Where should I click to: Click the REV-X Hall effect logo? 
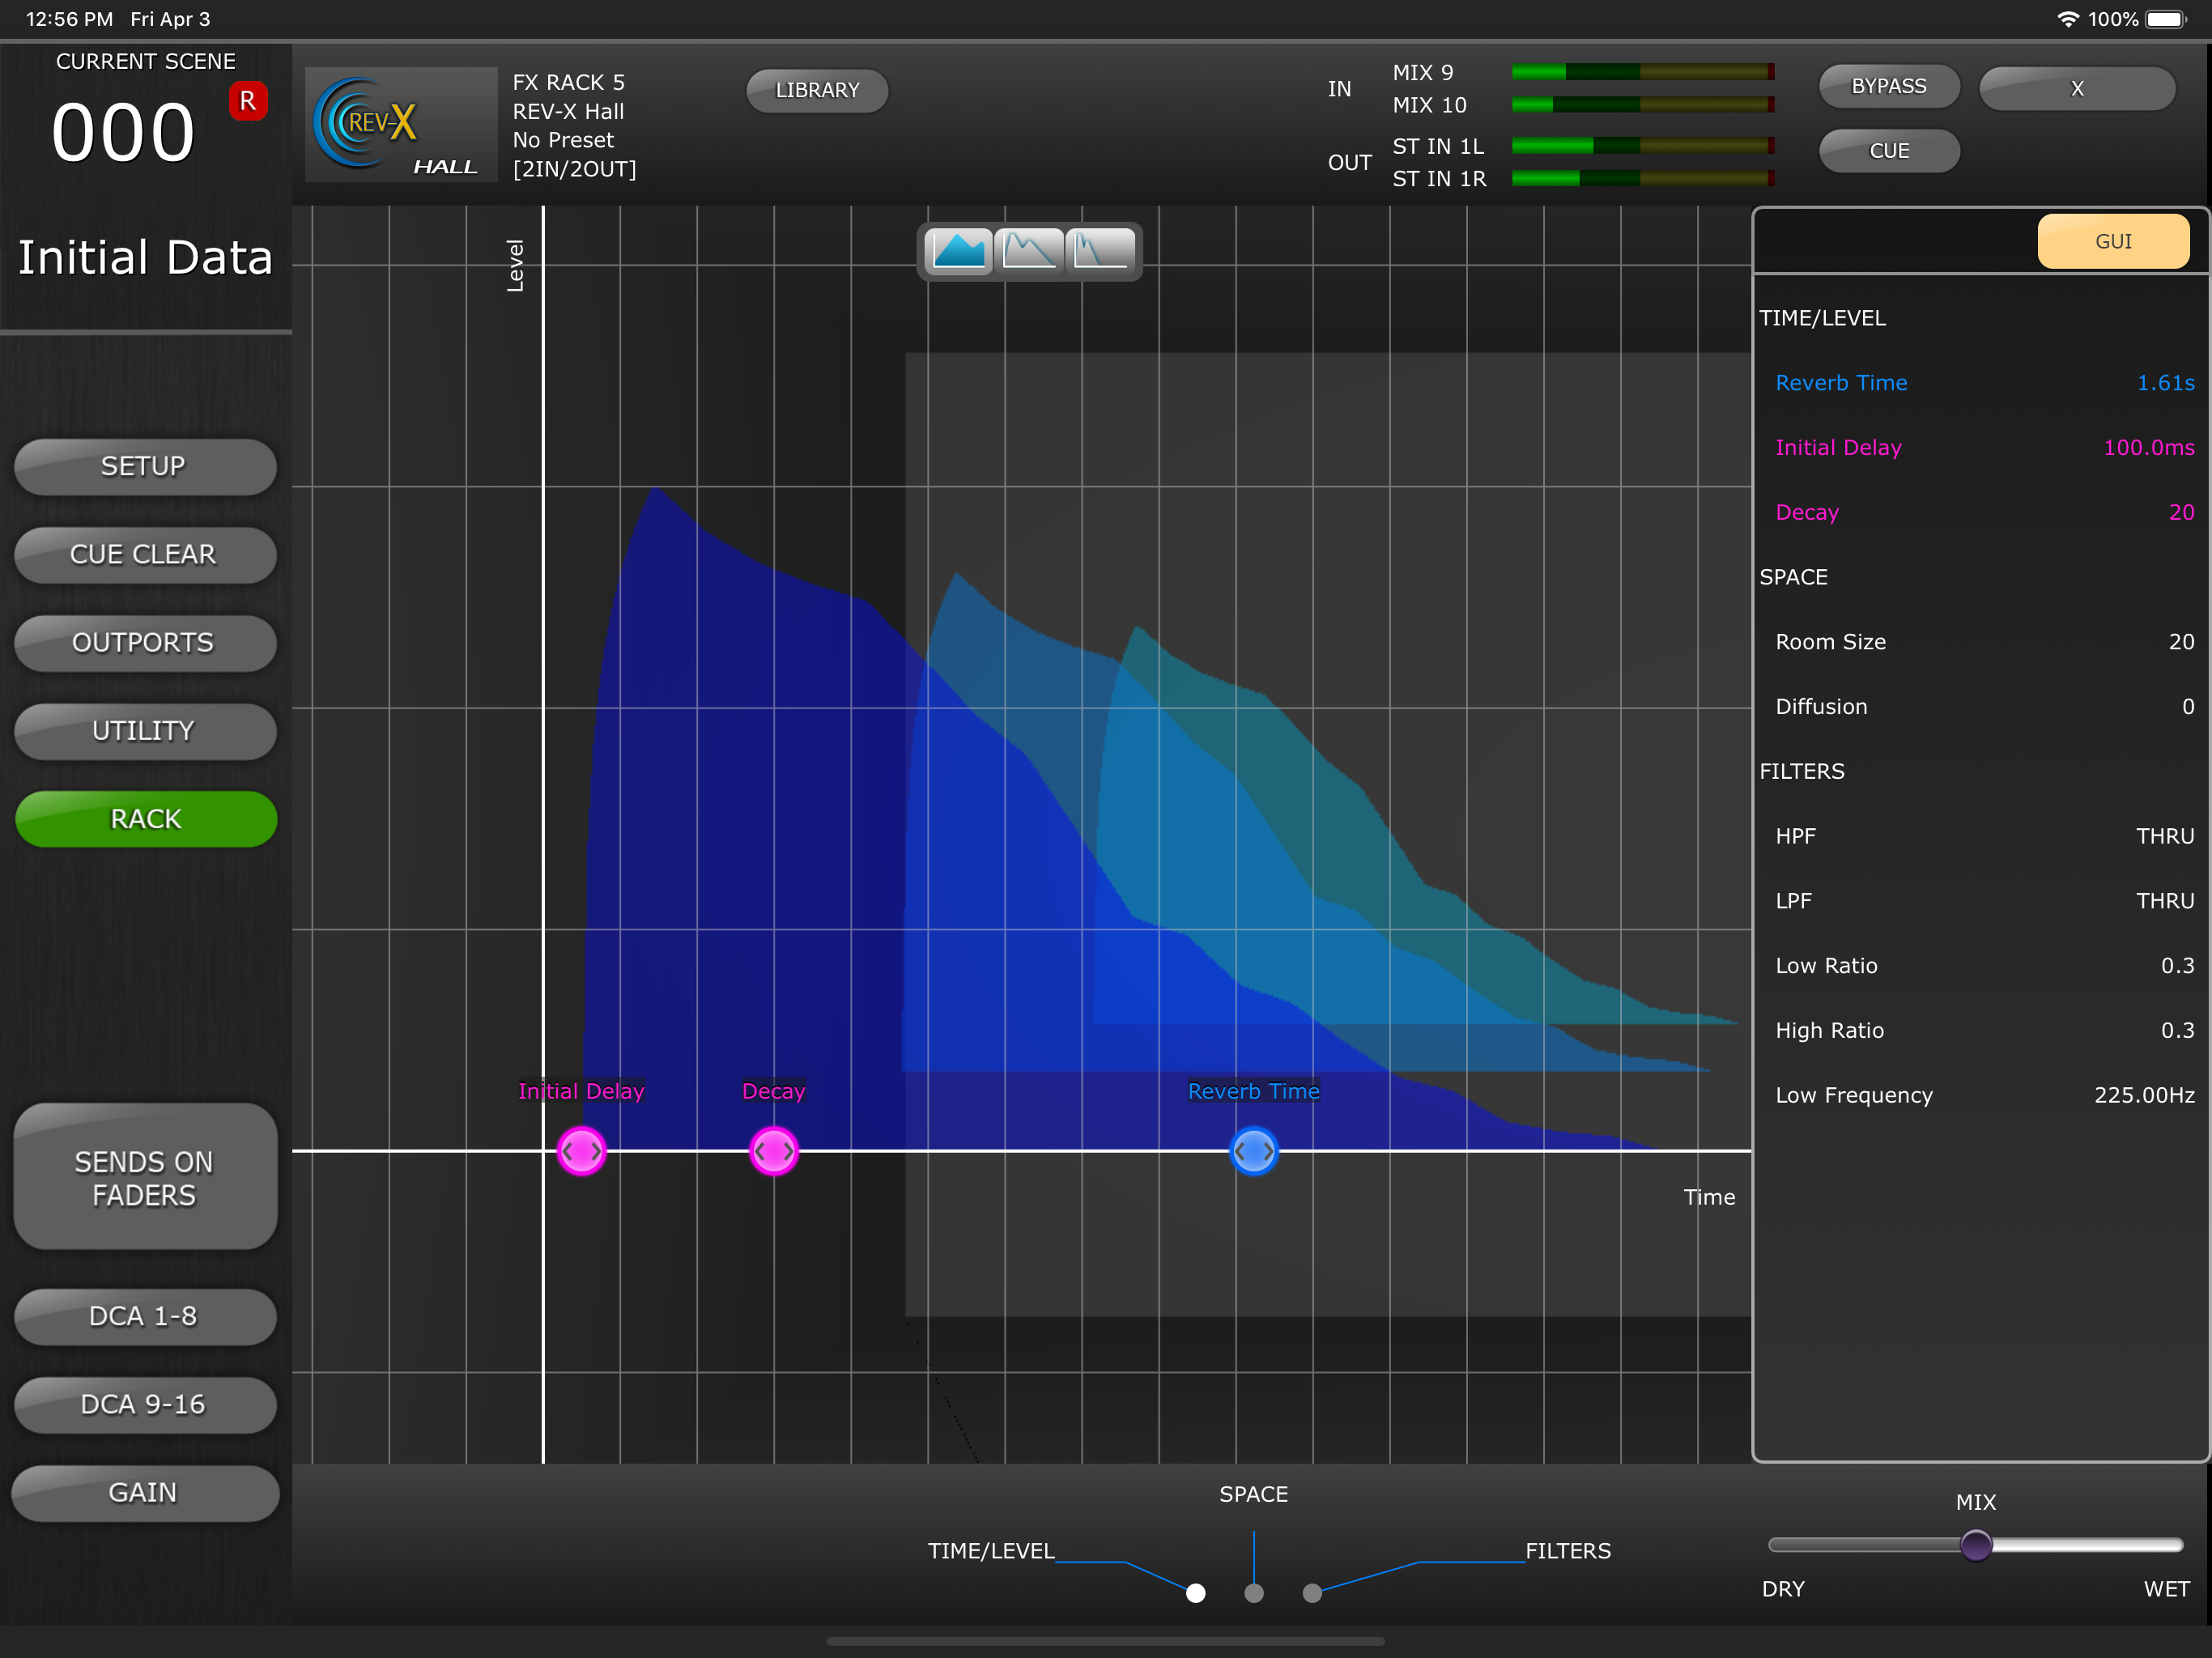click(400, 125)
